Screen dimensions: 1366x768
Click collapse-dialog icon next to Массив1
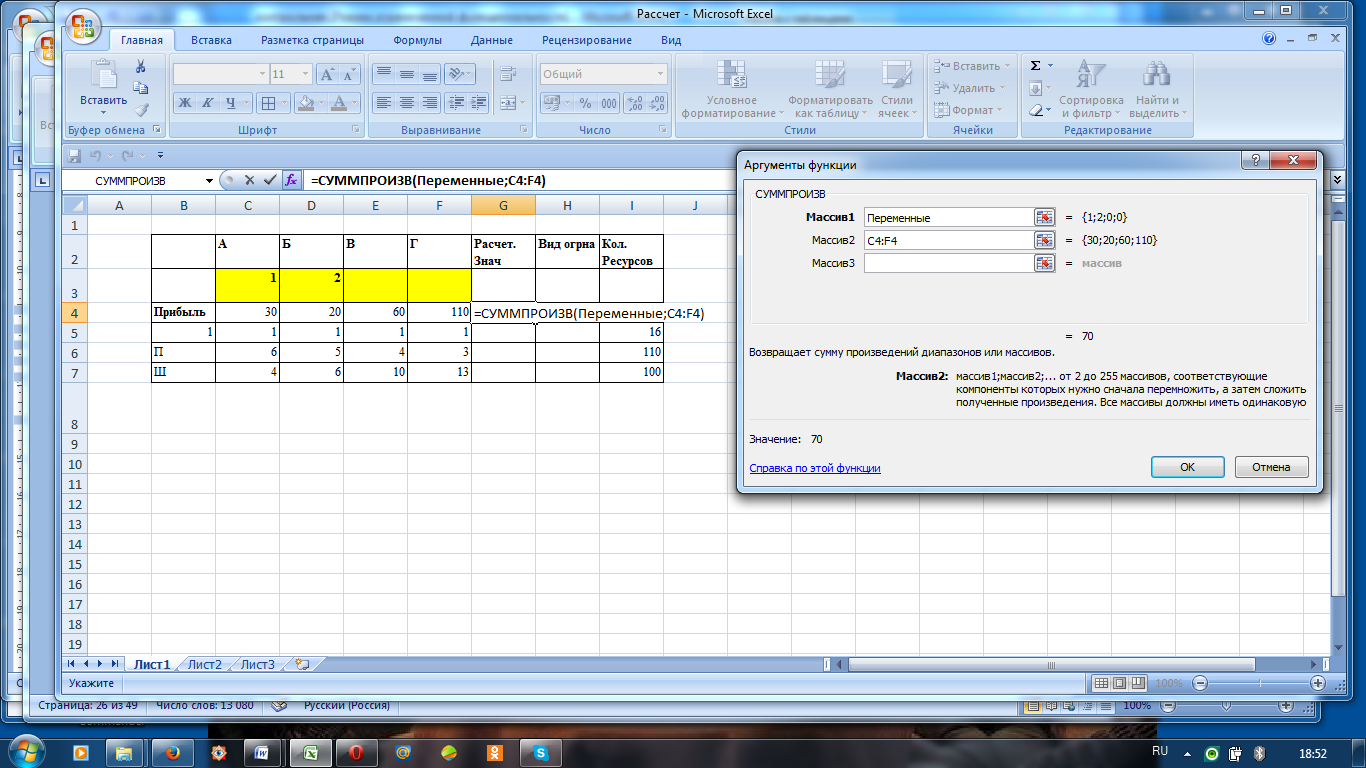(1044, 217)
